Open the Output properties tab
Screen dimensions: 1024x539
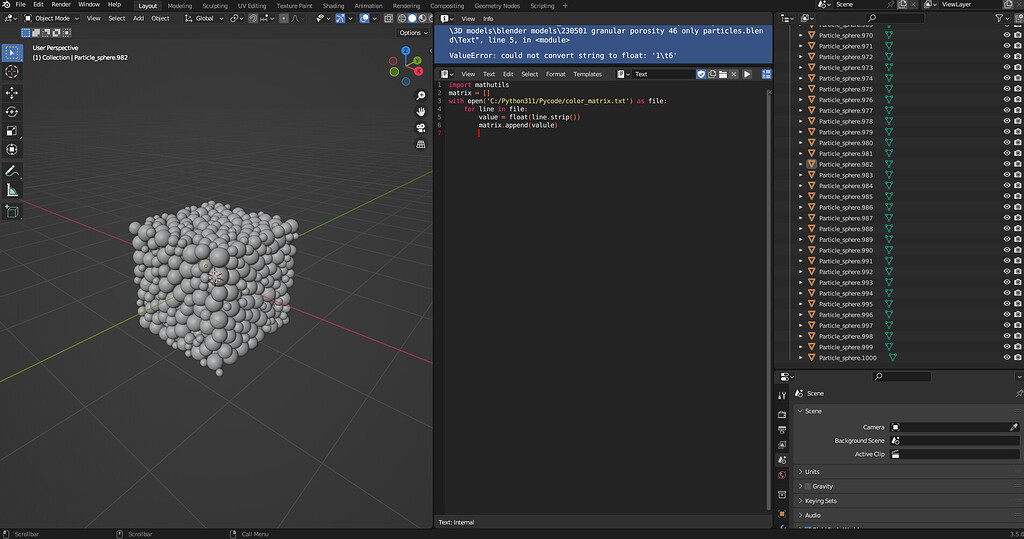point(782,429)
